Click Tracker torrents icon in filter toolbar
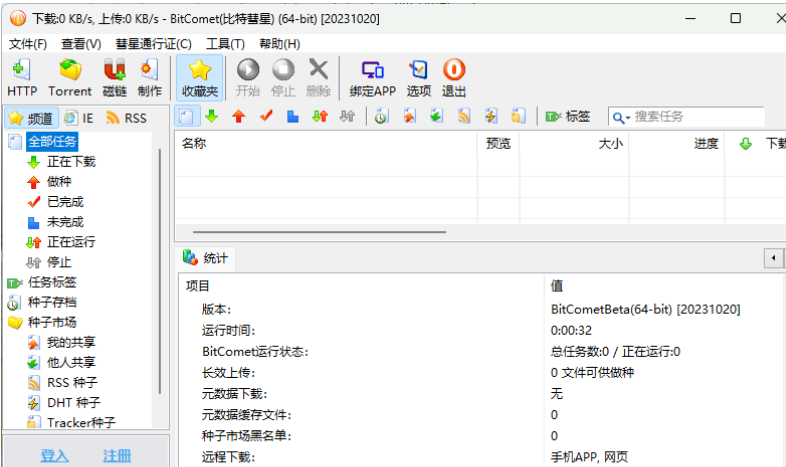 [518, 117]
